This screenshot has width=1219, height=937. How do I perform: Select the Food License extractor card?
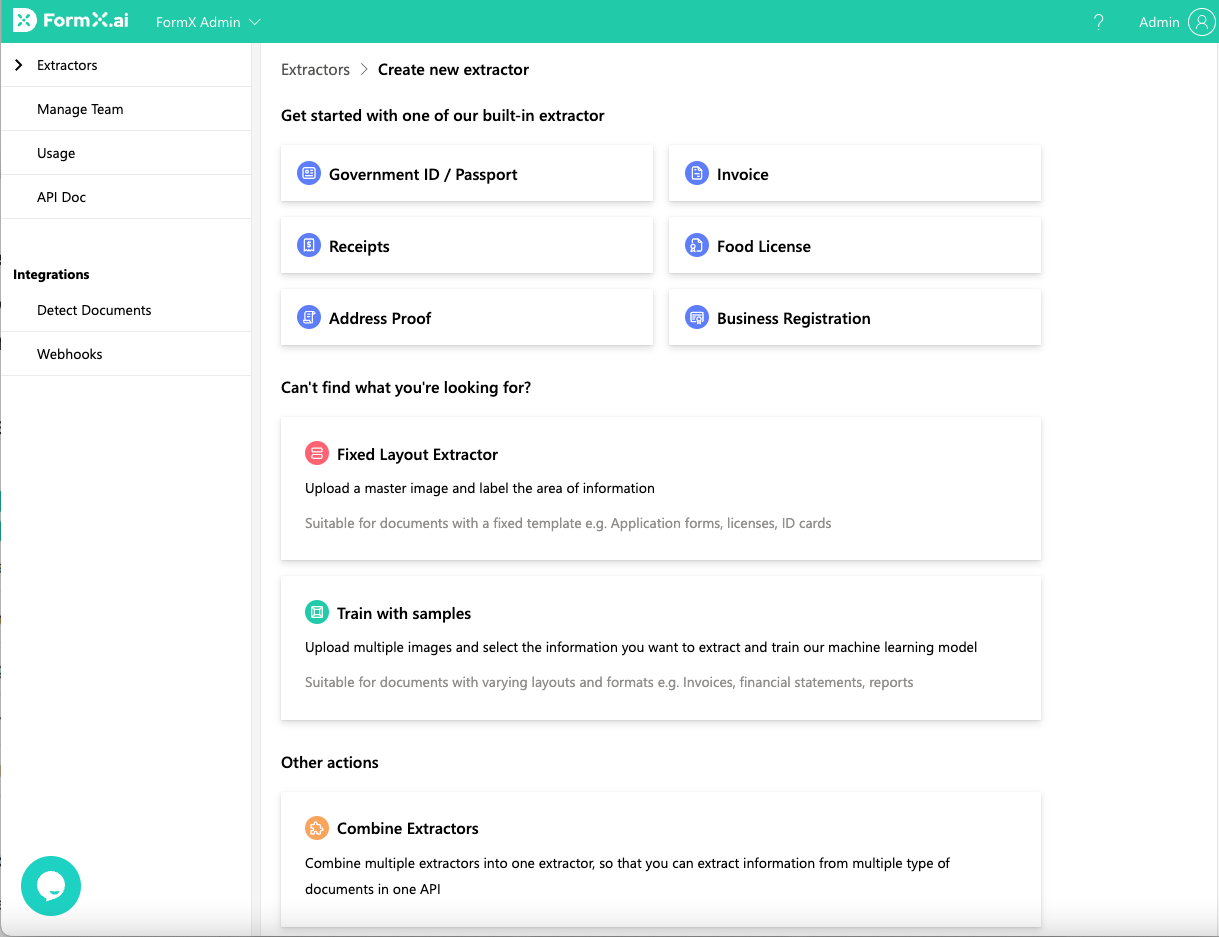855,246
